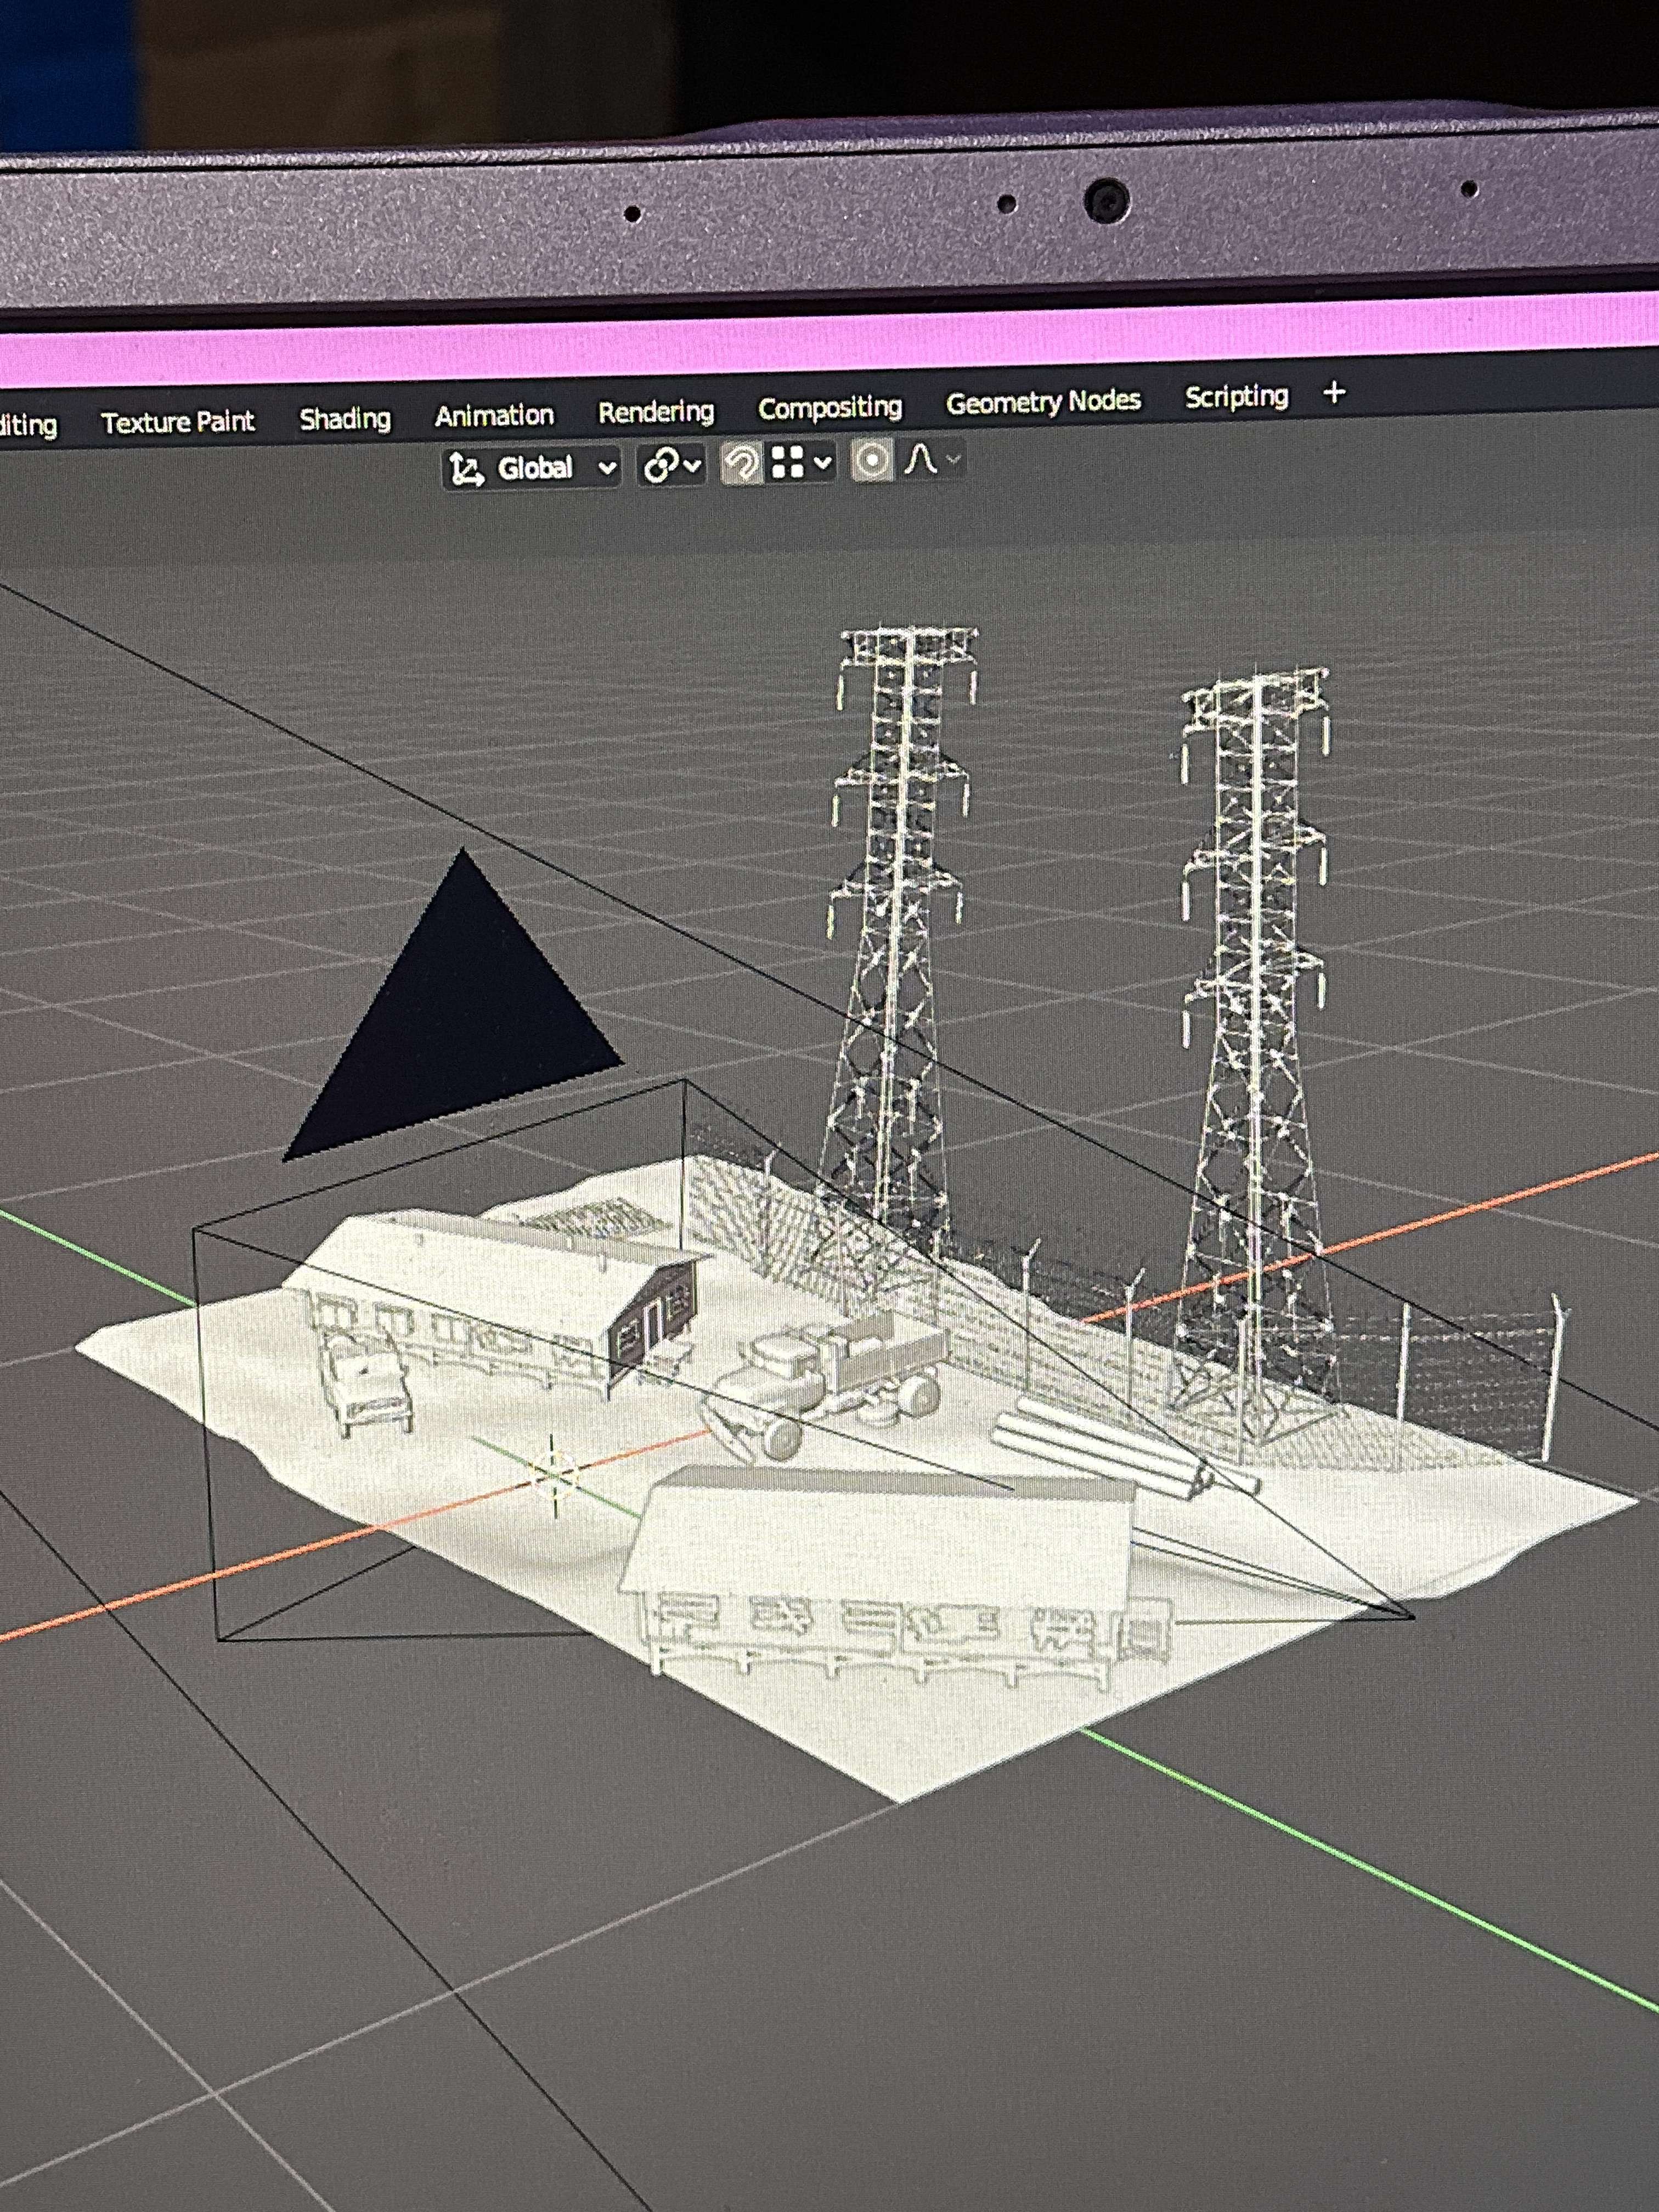Toggle proportional editing circle icon

click(x=872, y=461)
